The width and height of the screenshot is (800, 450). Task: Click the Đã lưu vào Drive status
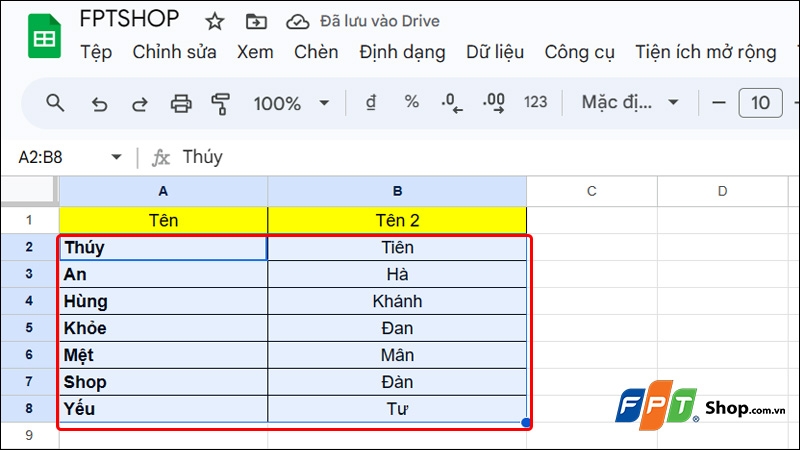coord(380,21)
